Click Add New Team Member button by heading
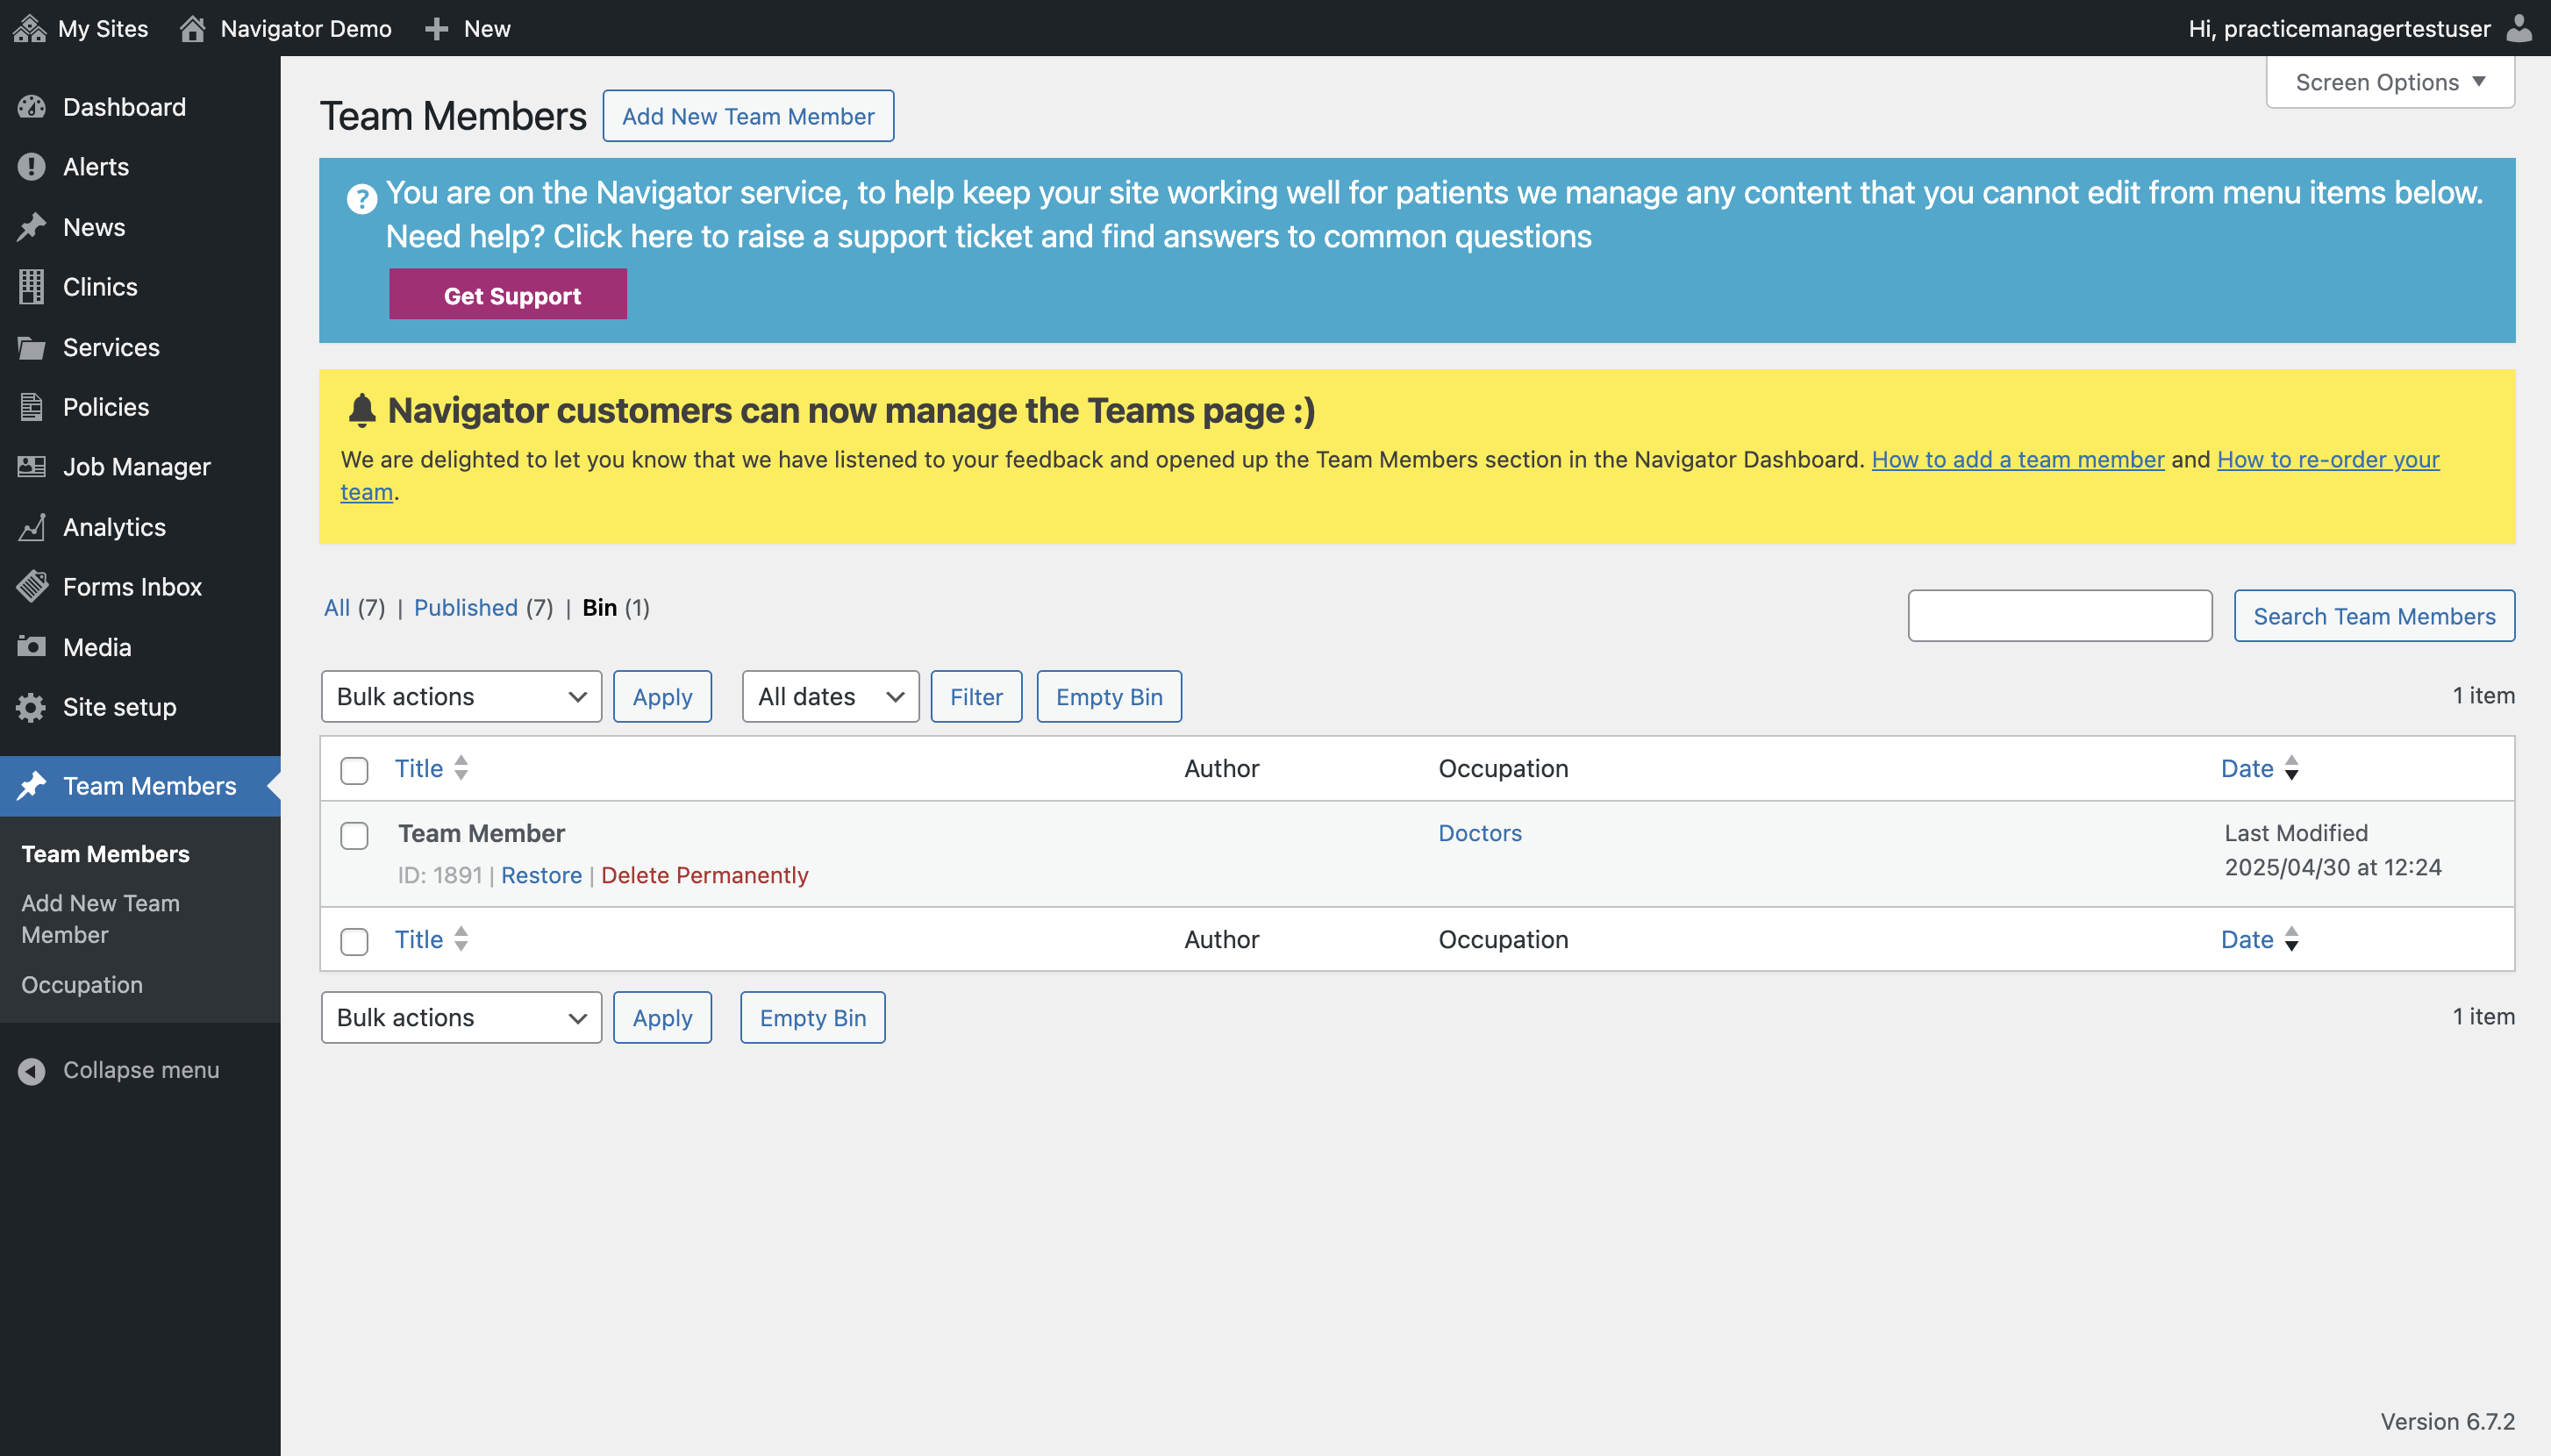This screenshot has width=2551, height=1456. tap(748, 116)
